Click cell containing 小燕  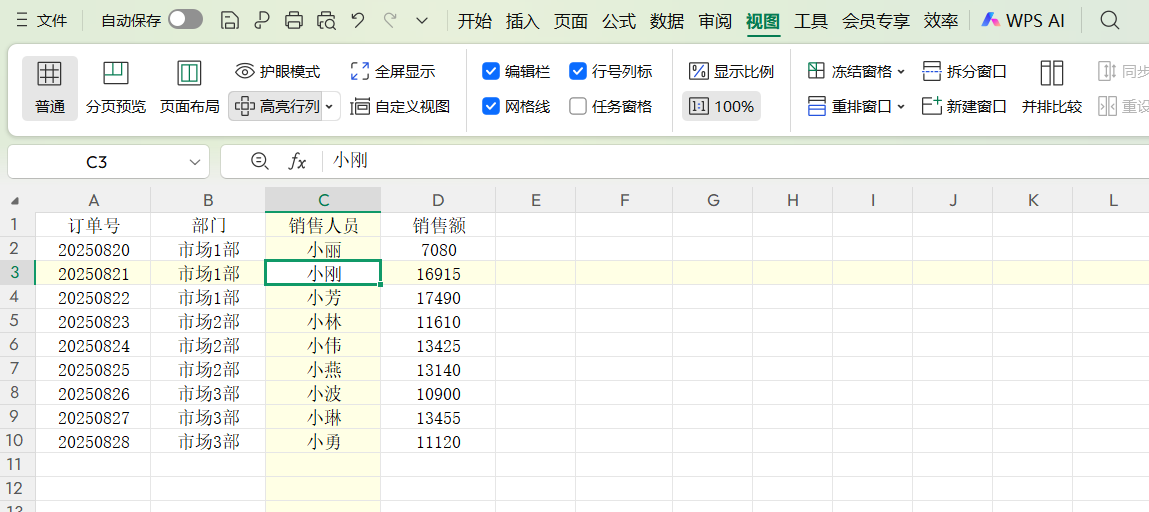(x=323, y=370)
